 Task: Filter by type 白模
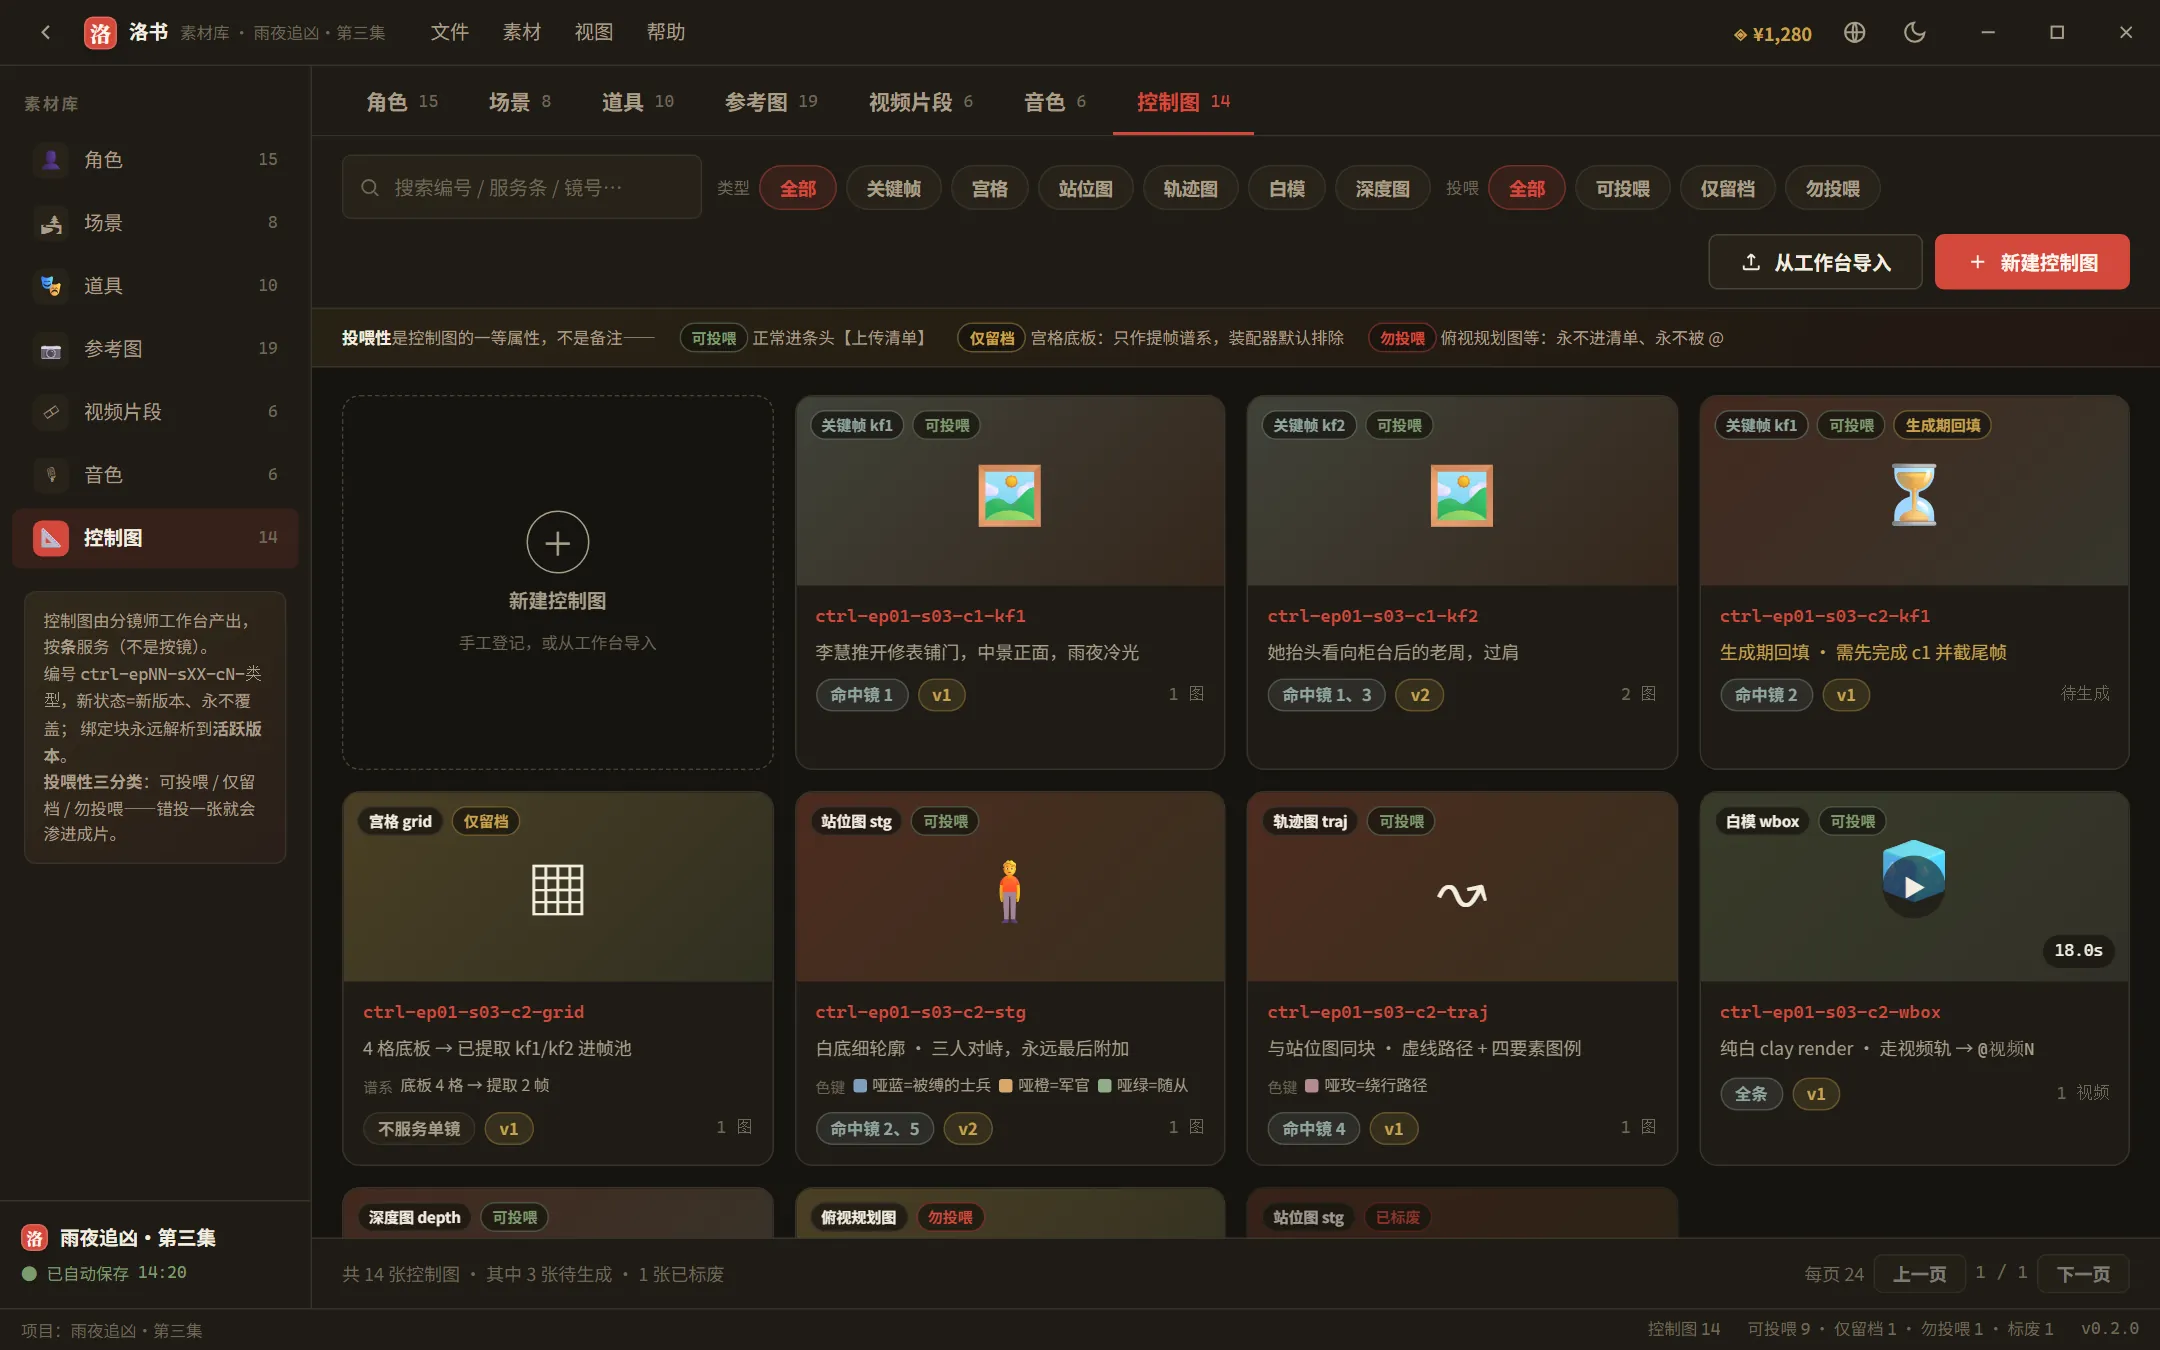pyautogui.click(x=1286, y=188)
